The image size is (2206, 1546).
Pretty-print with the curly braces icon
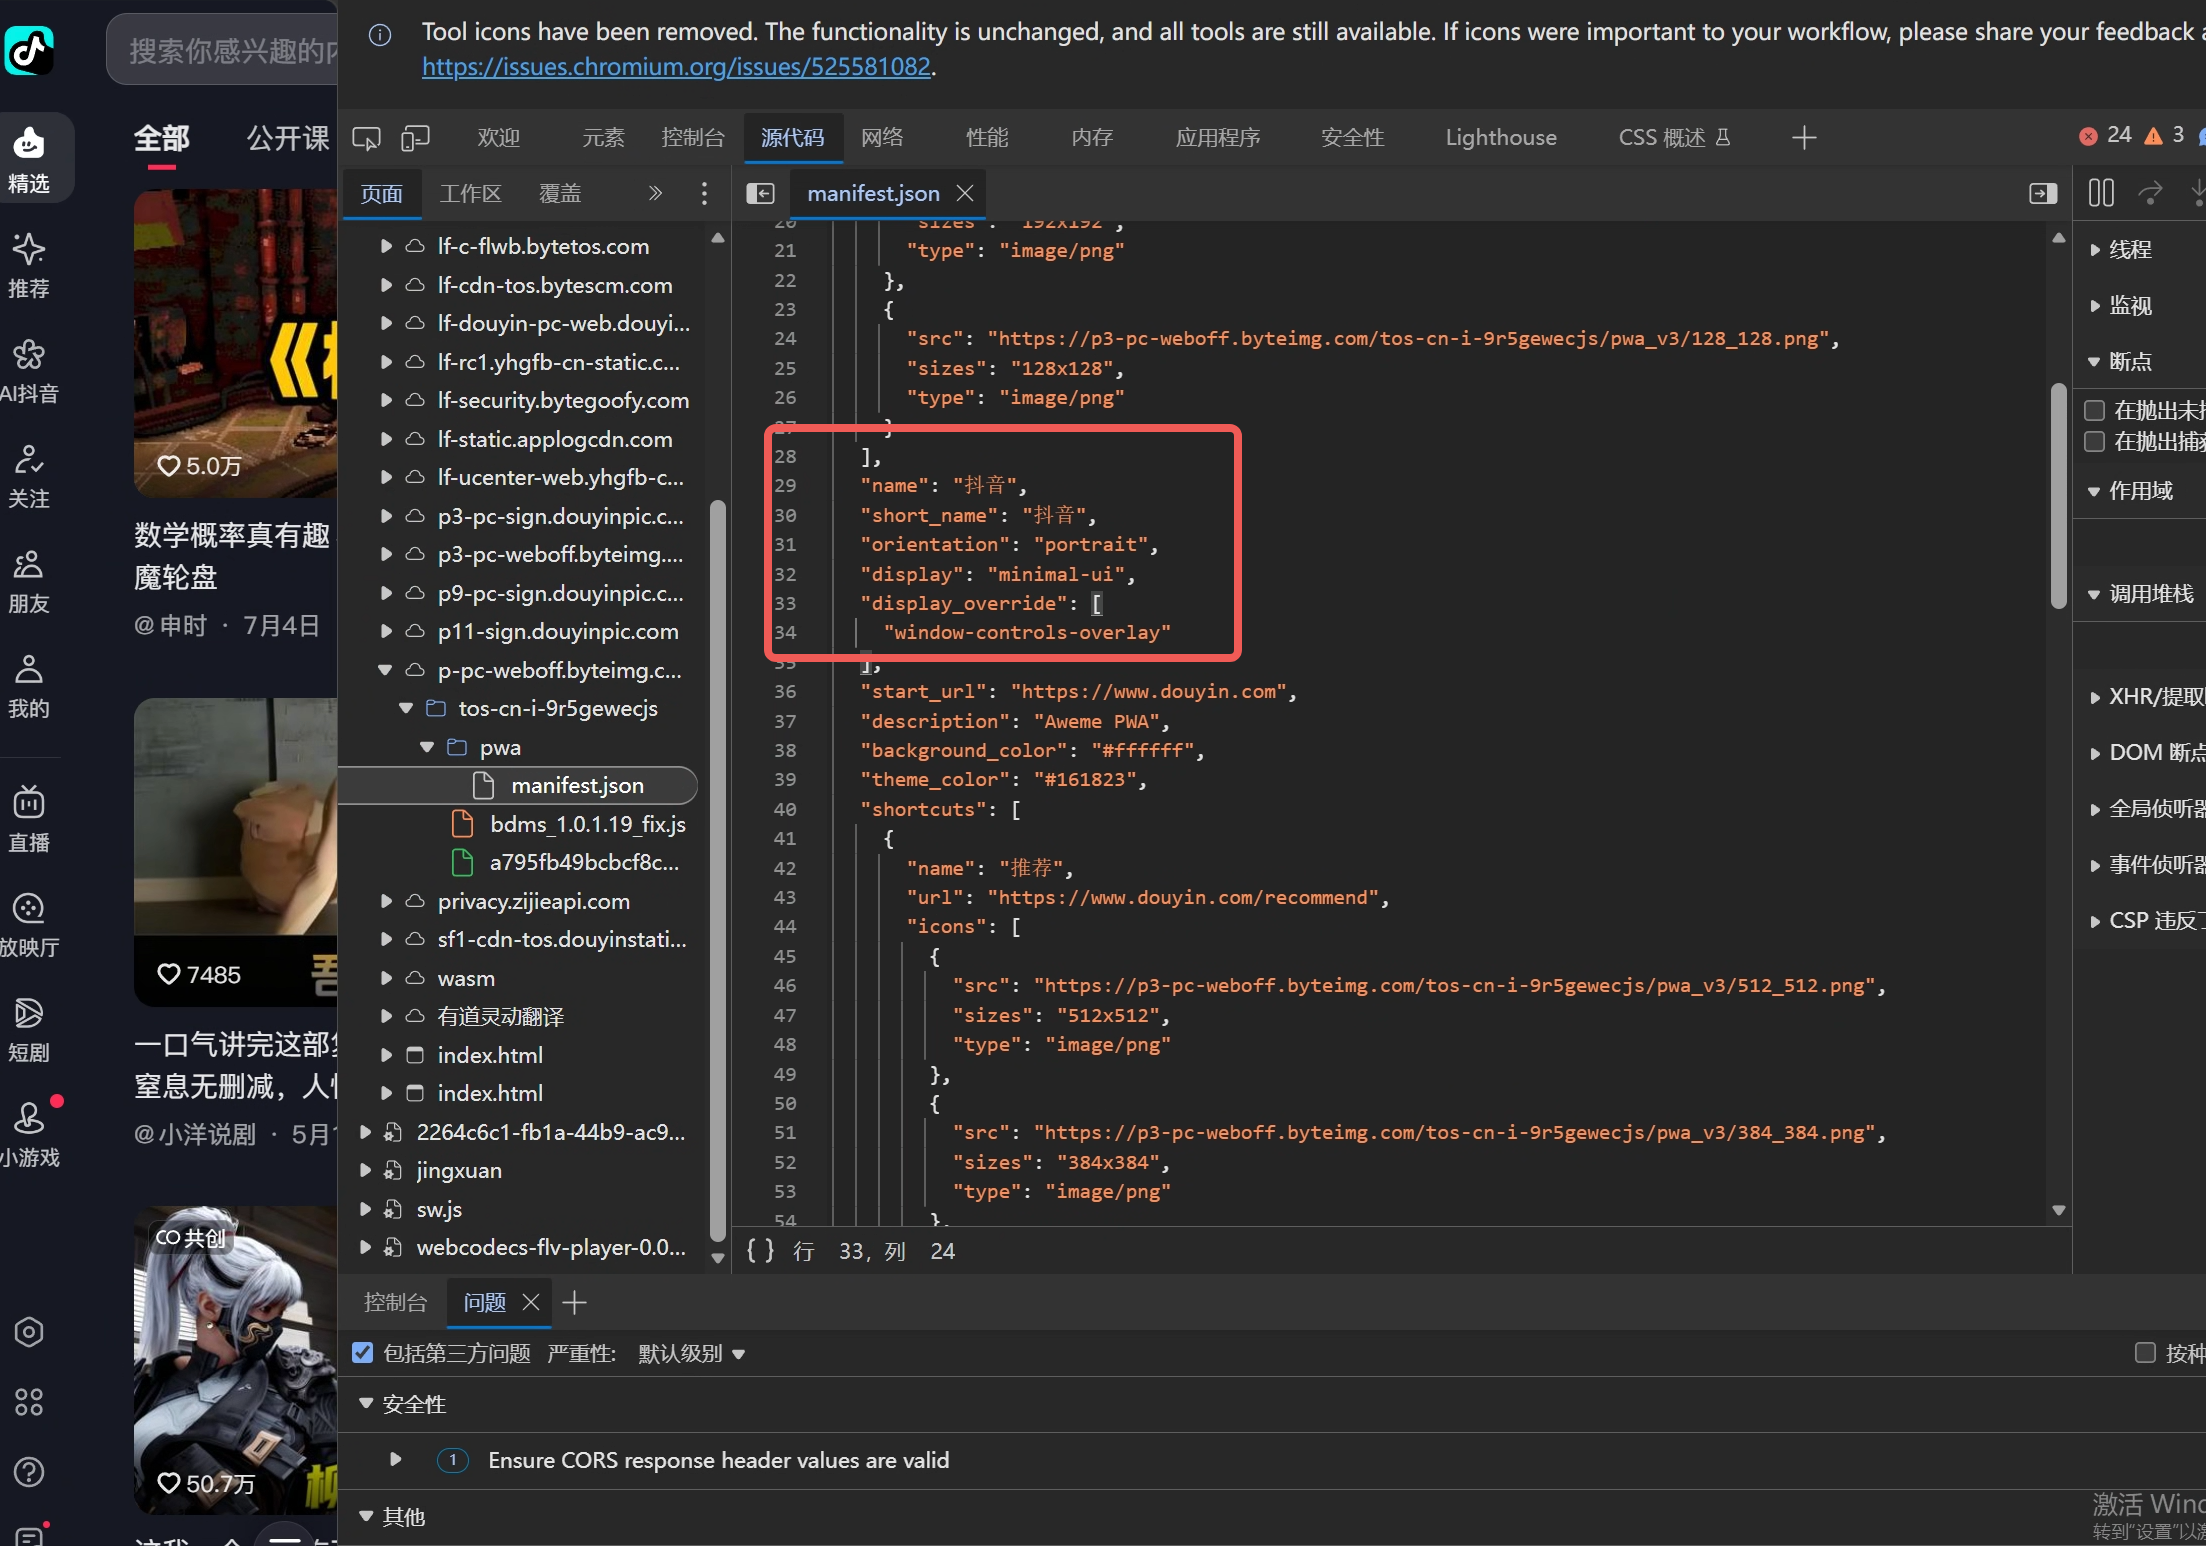click(760, 1251)
